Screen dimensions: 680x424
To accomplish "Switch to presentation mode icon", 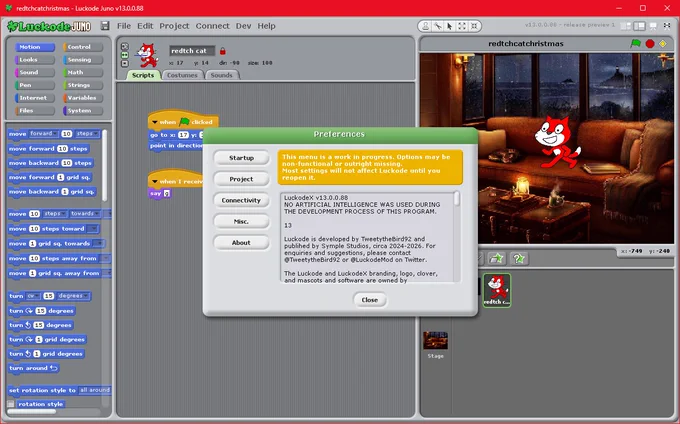I will tap(653, 26).
